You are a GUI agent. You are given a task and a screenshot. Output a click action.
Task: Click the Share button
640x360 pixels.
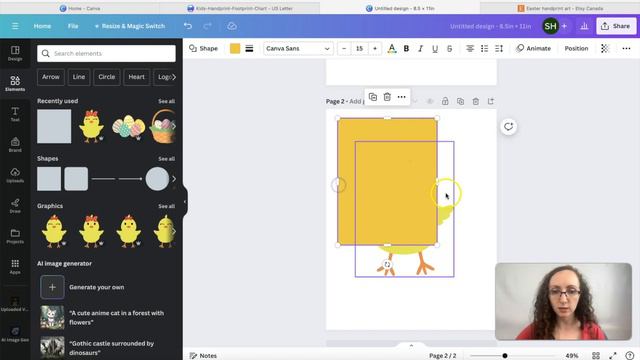[616, 26]
